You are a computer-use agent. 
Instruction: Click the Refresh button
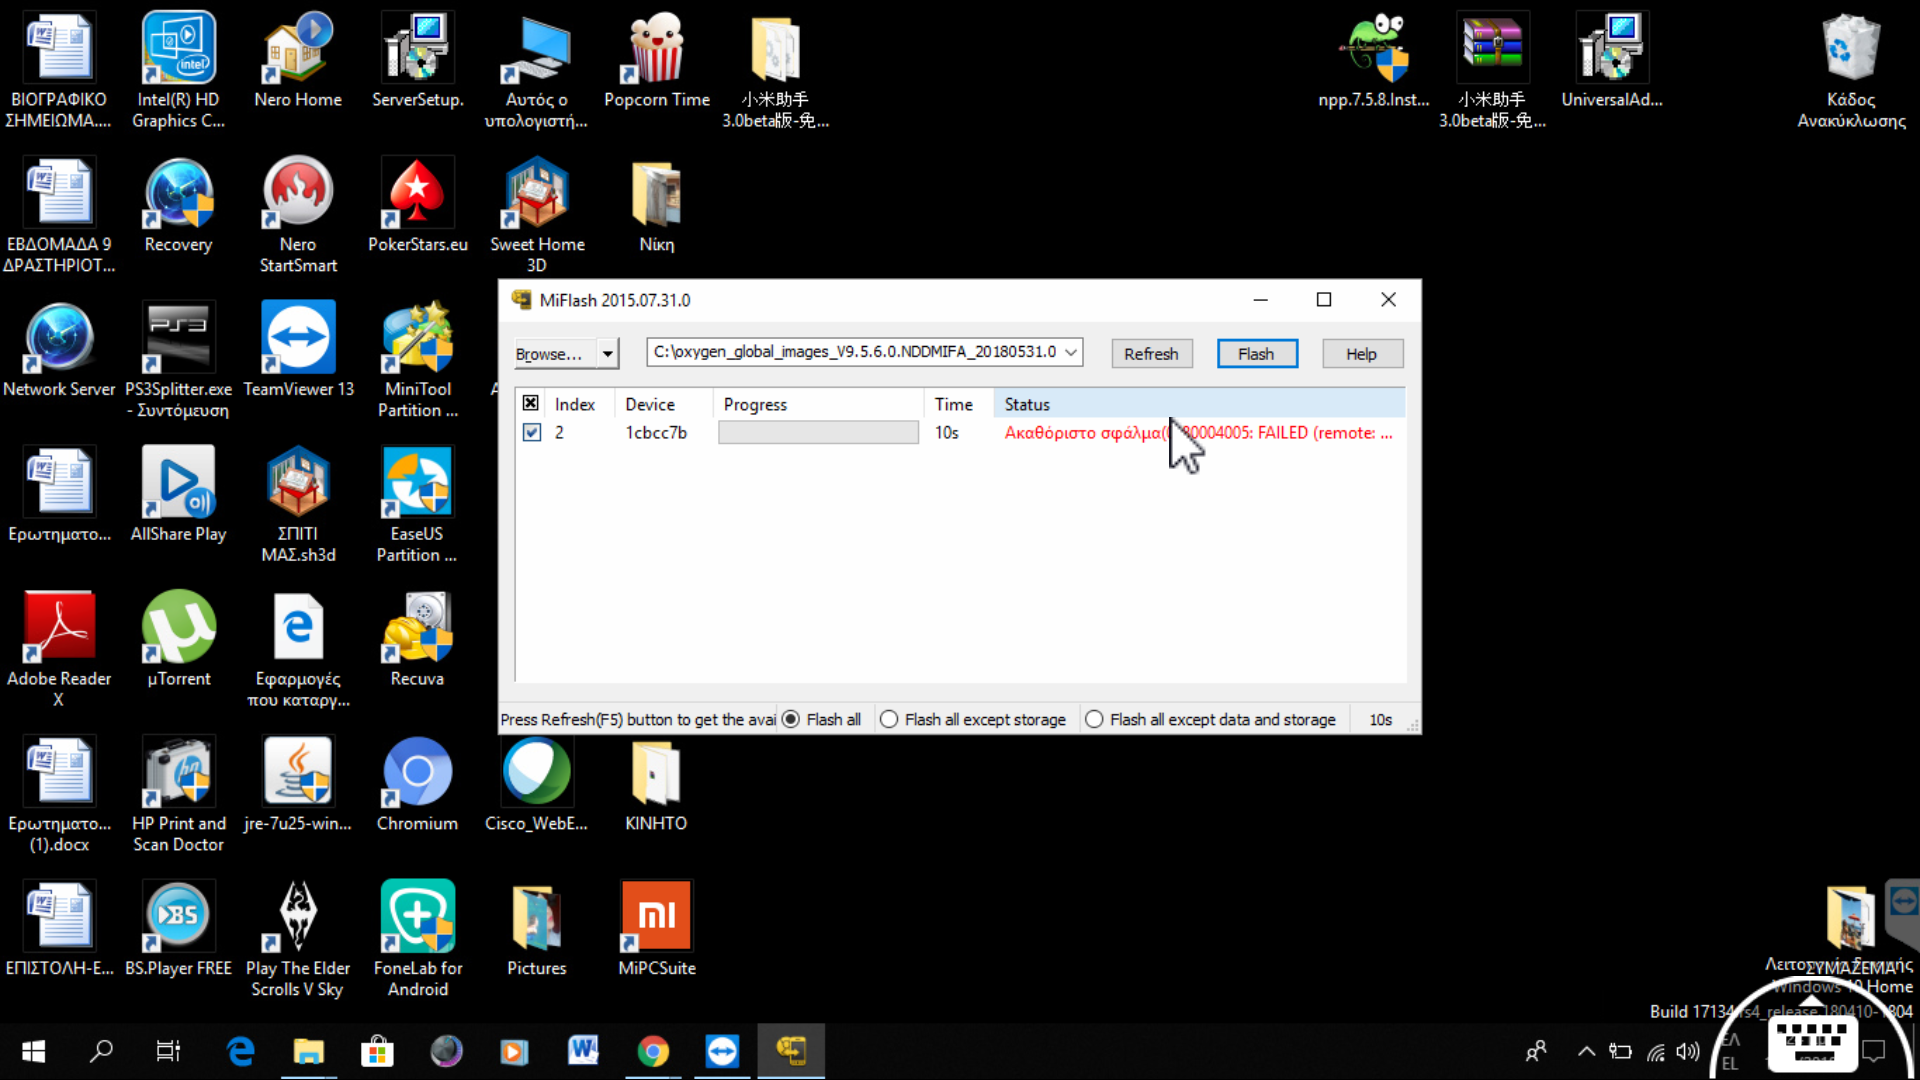pos(1151,354)
